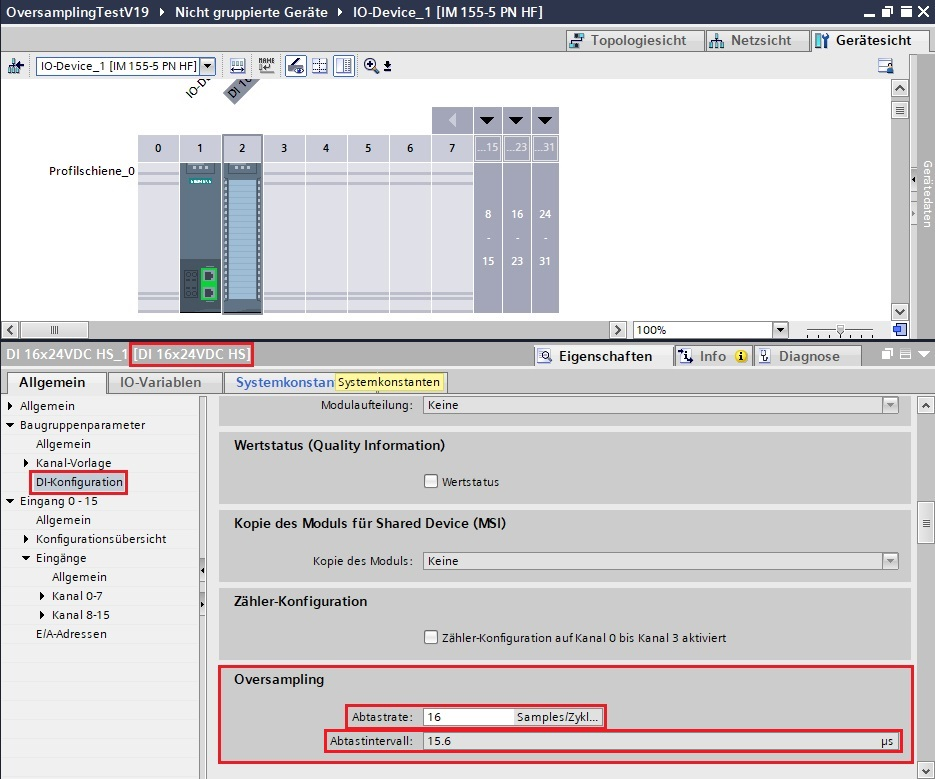The height and width of the screenshot is (779, 935).
Task: Select the DI 16x24VDC HS module in slot 2
Action: point(242,237)
